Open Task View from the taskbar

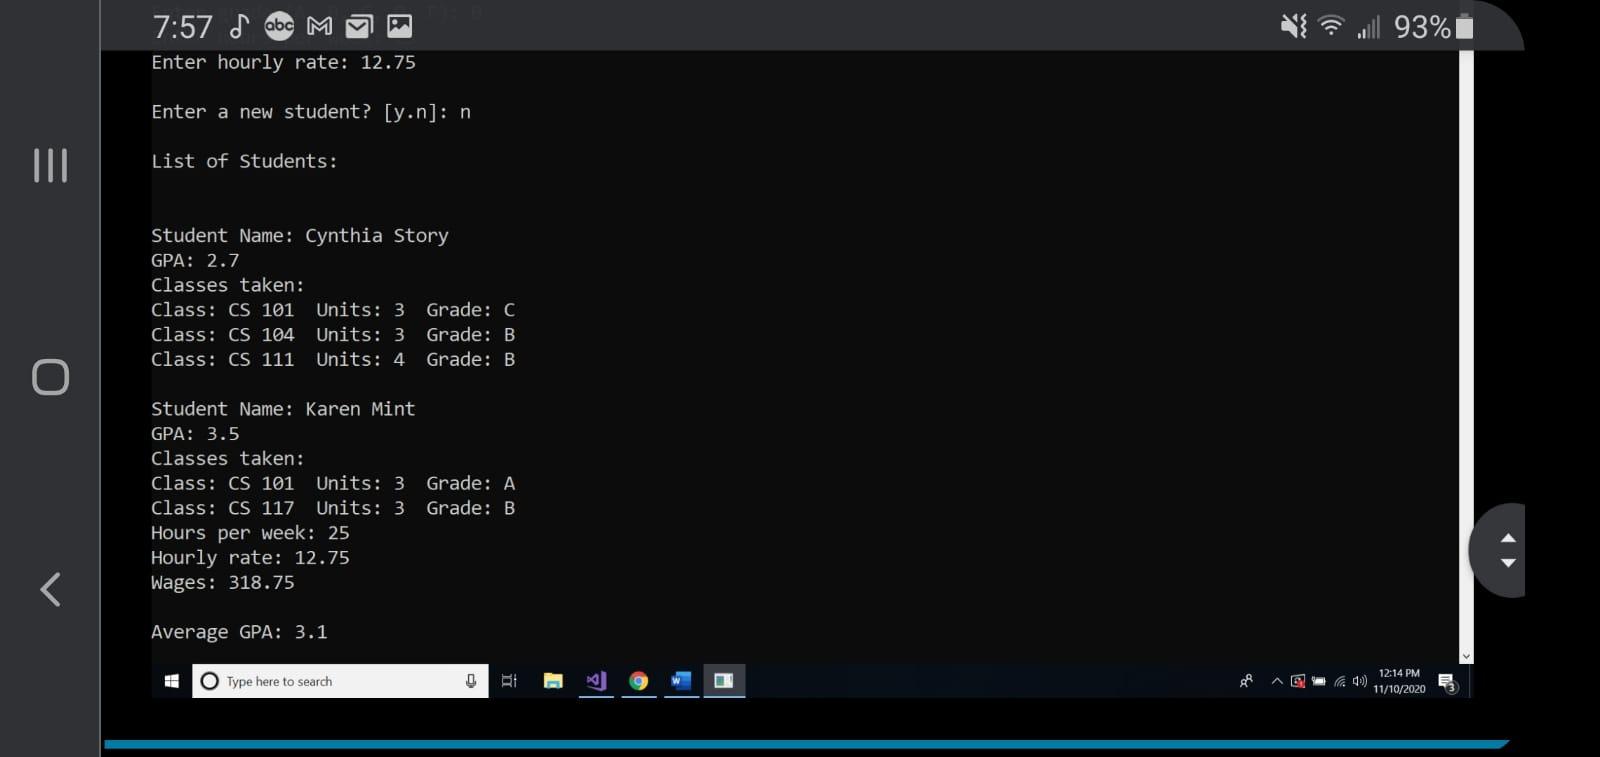[509, 681]
